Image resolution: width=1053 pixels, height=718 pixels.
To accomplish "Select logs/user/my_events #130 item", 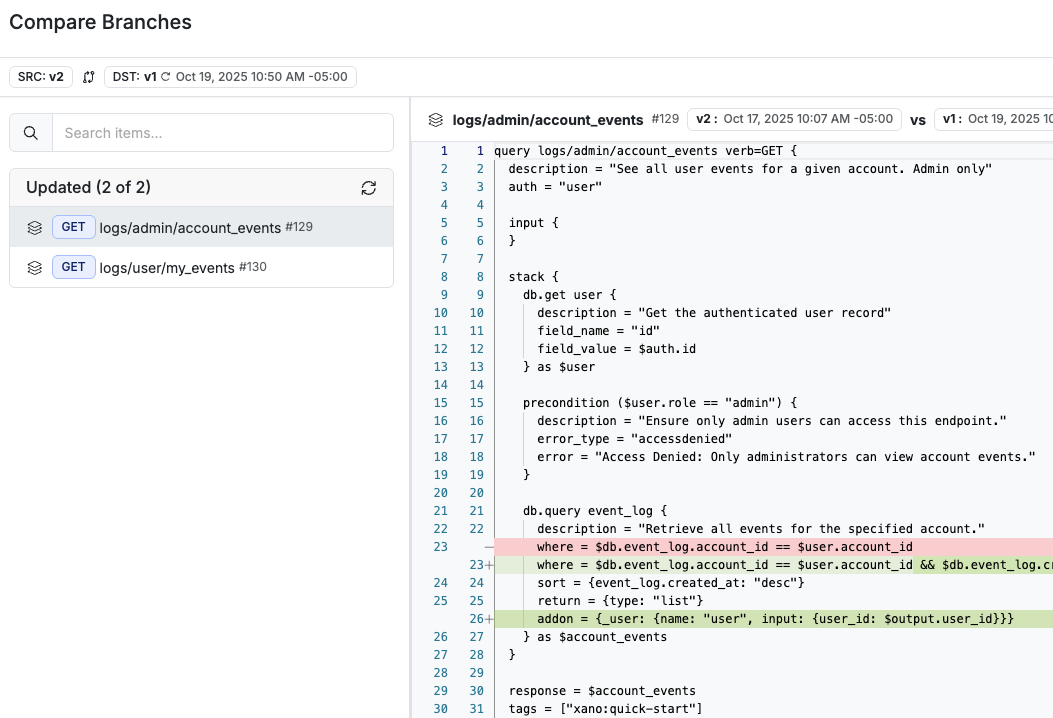I will click(201, 267).
